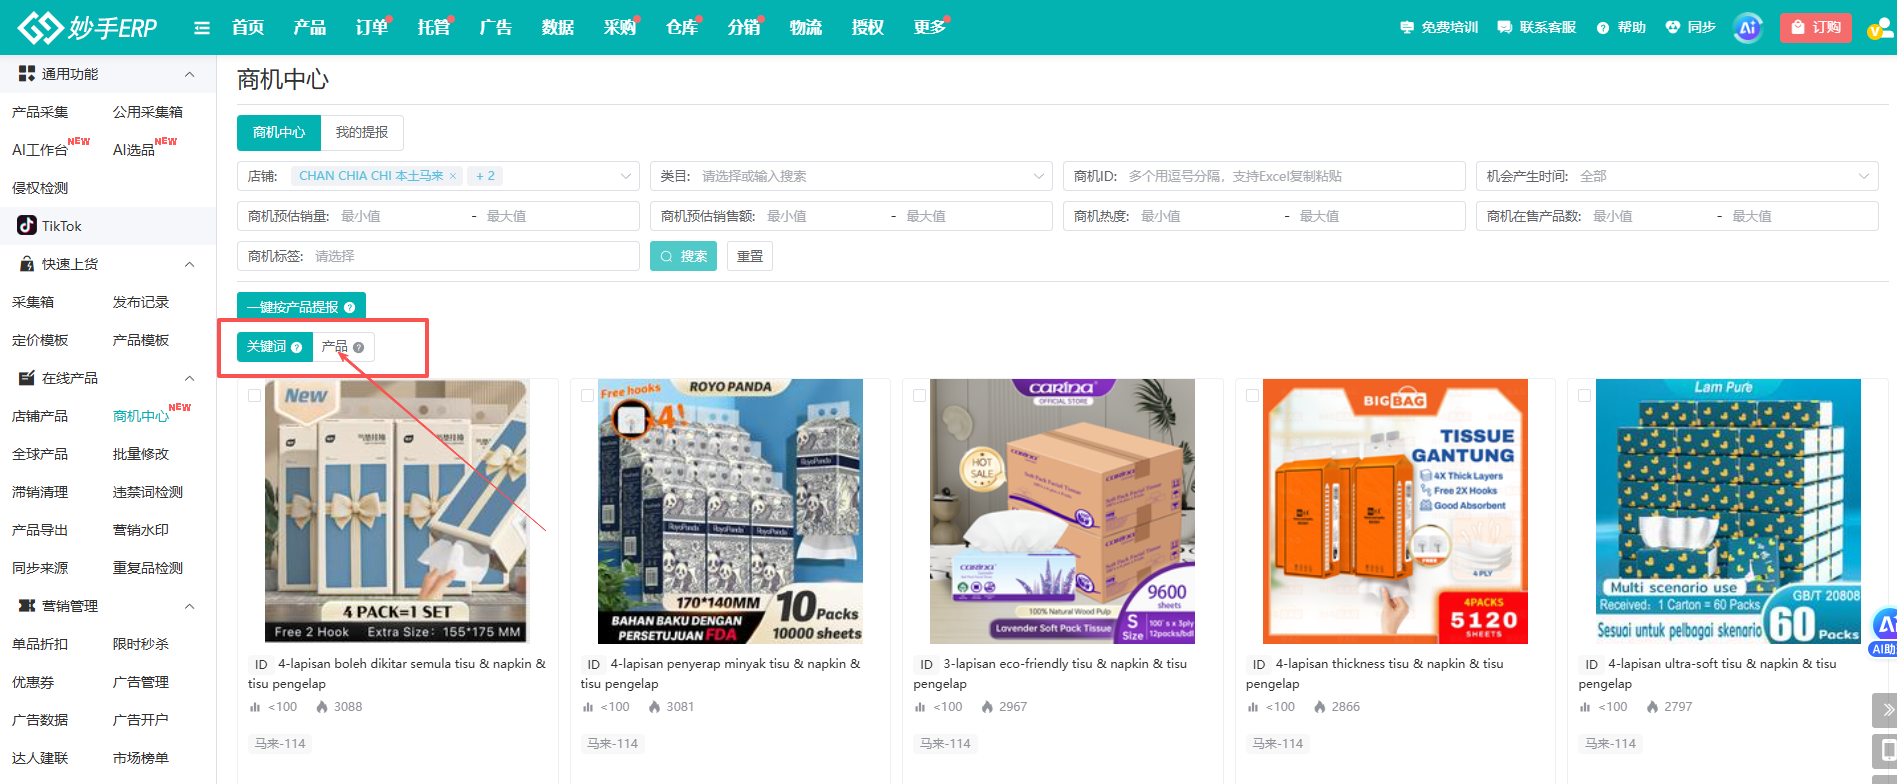Viewport: 1897px width, 784px height.
Task: Check the Carina tissue card checkbox
Action: (919, 396)
